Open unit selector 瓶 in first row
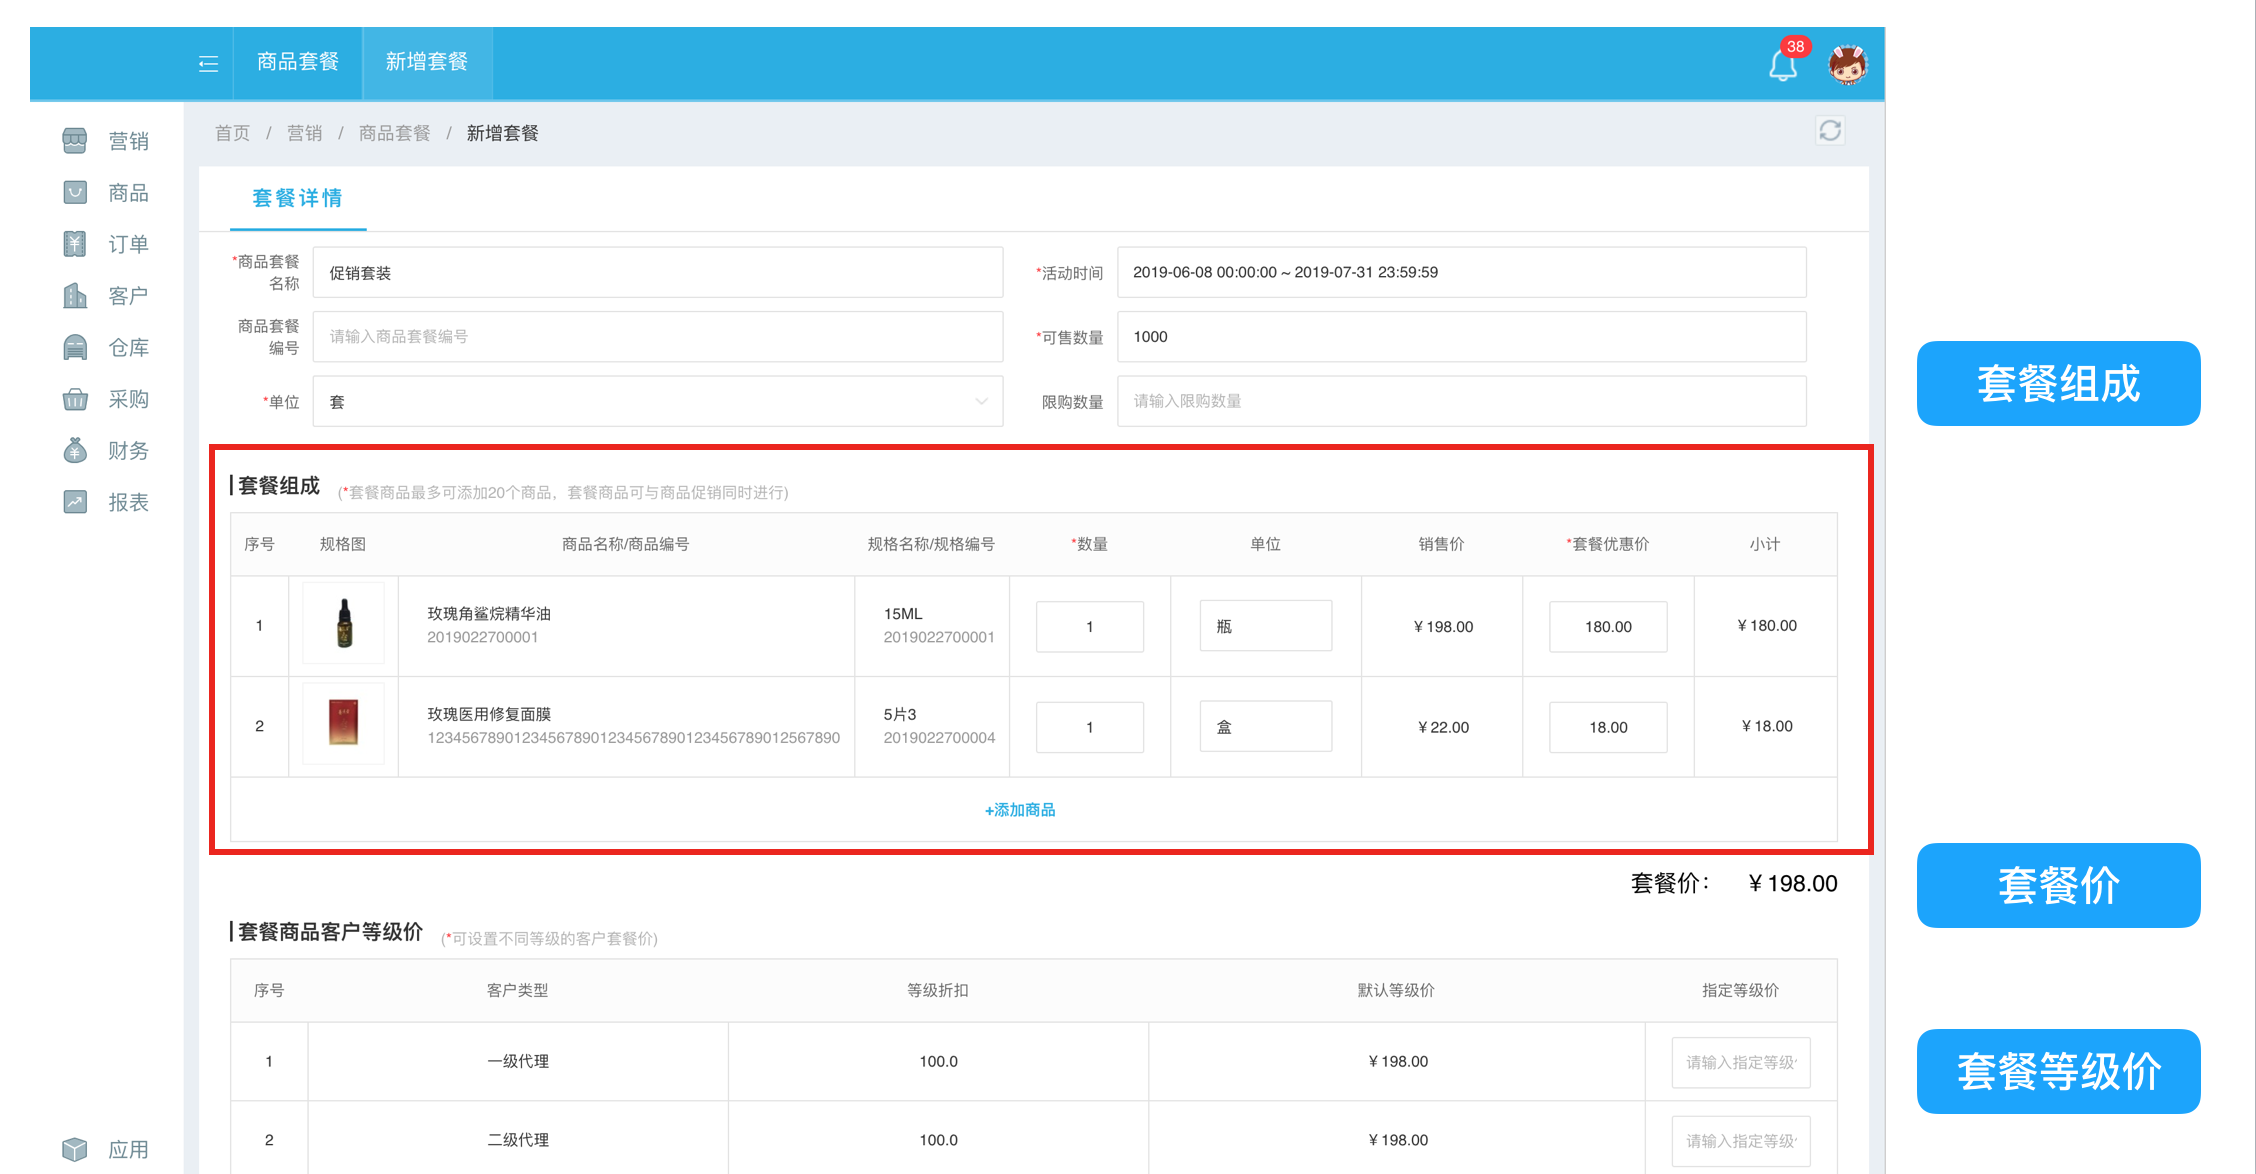 coord(1265,626)
